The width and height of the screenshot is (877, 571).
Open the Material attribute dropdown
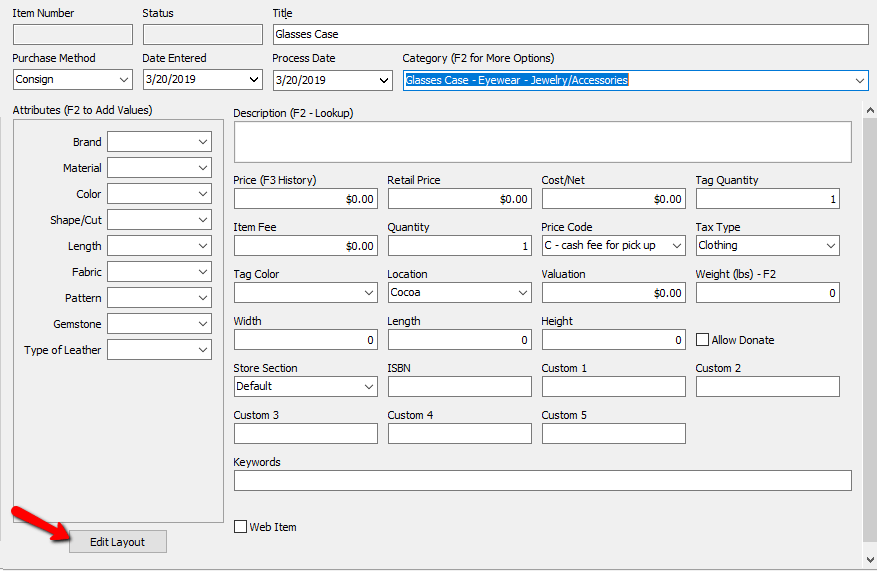(159, 168)
